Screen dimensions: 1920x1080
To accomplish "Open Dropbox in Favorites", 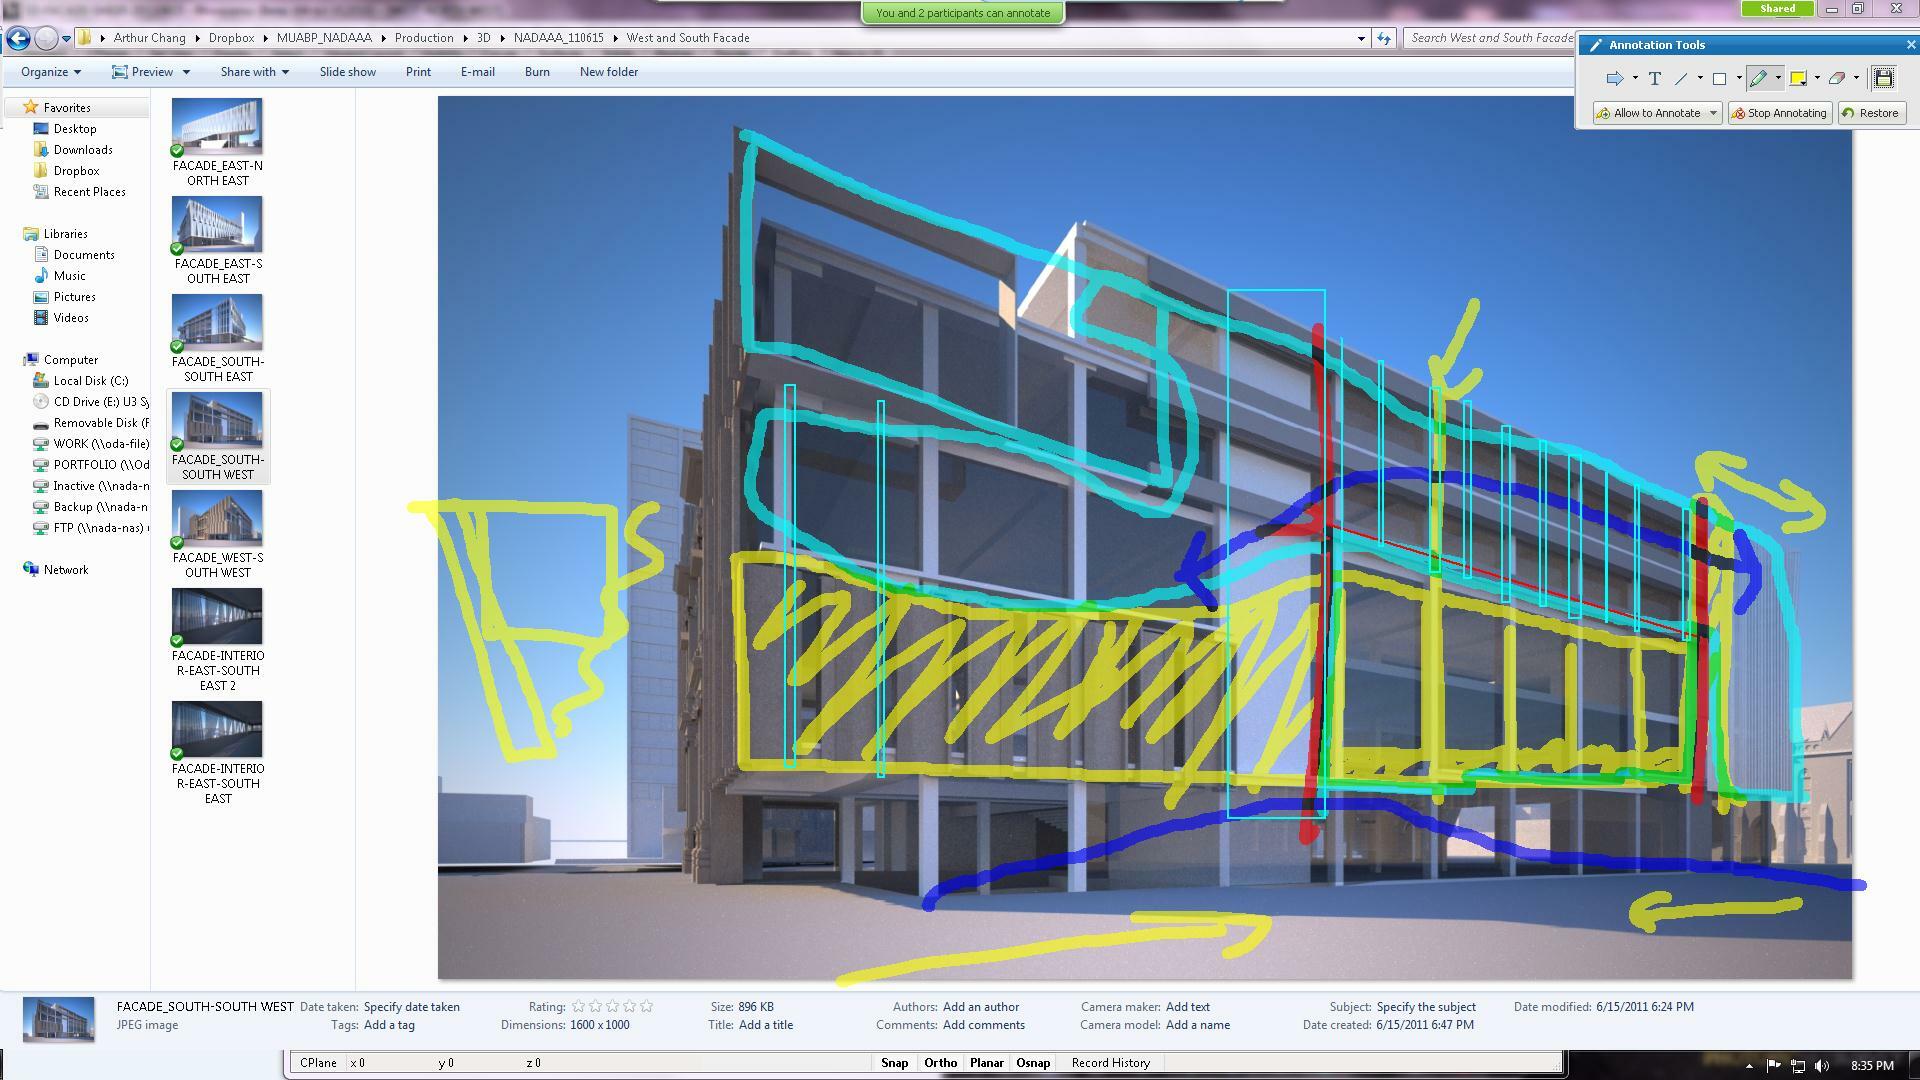I will point(76,171).
